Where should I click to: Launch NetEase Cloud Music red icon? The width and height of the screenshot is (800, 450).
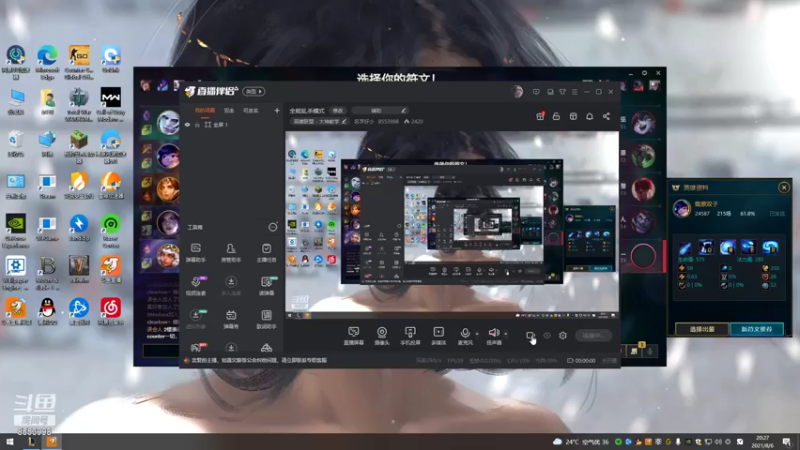pos(111,308)
